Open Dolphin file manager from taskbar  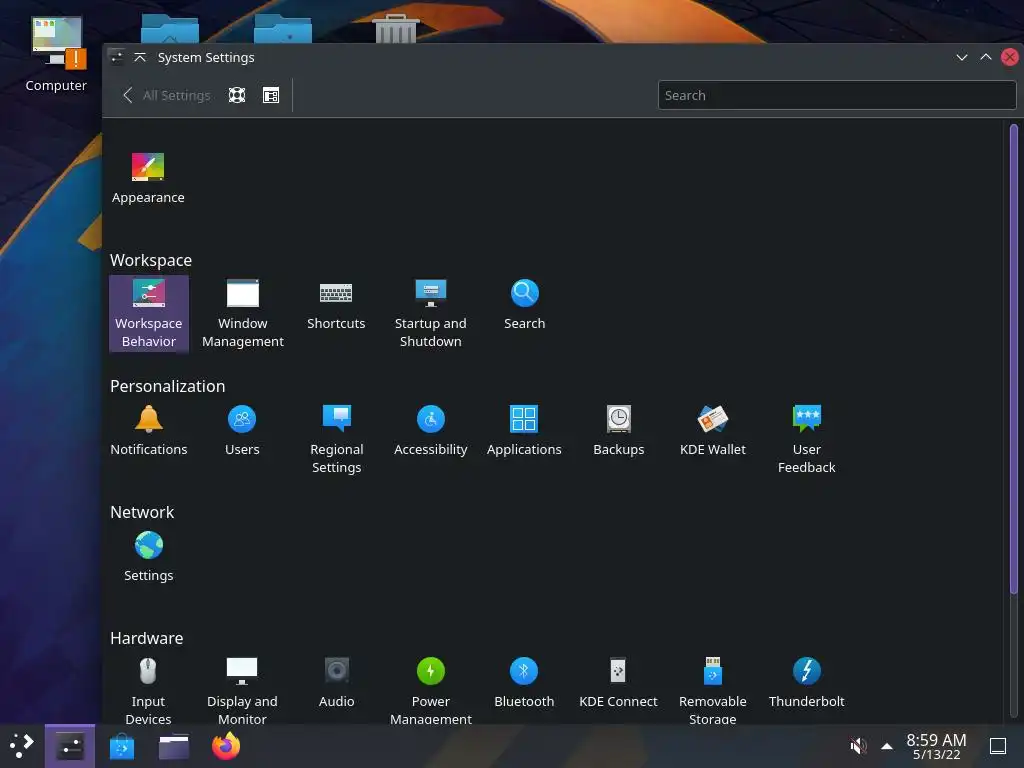(174, 746)
